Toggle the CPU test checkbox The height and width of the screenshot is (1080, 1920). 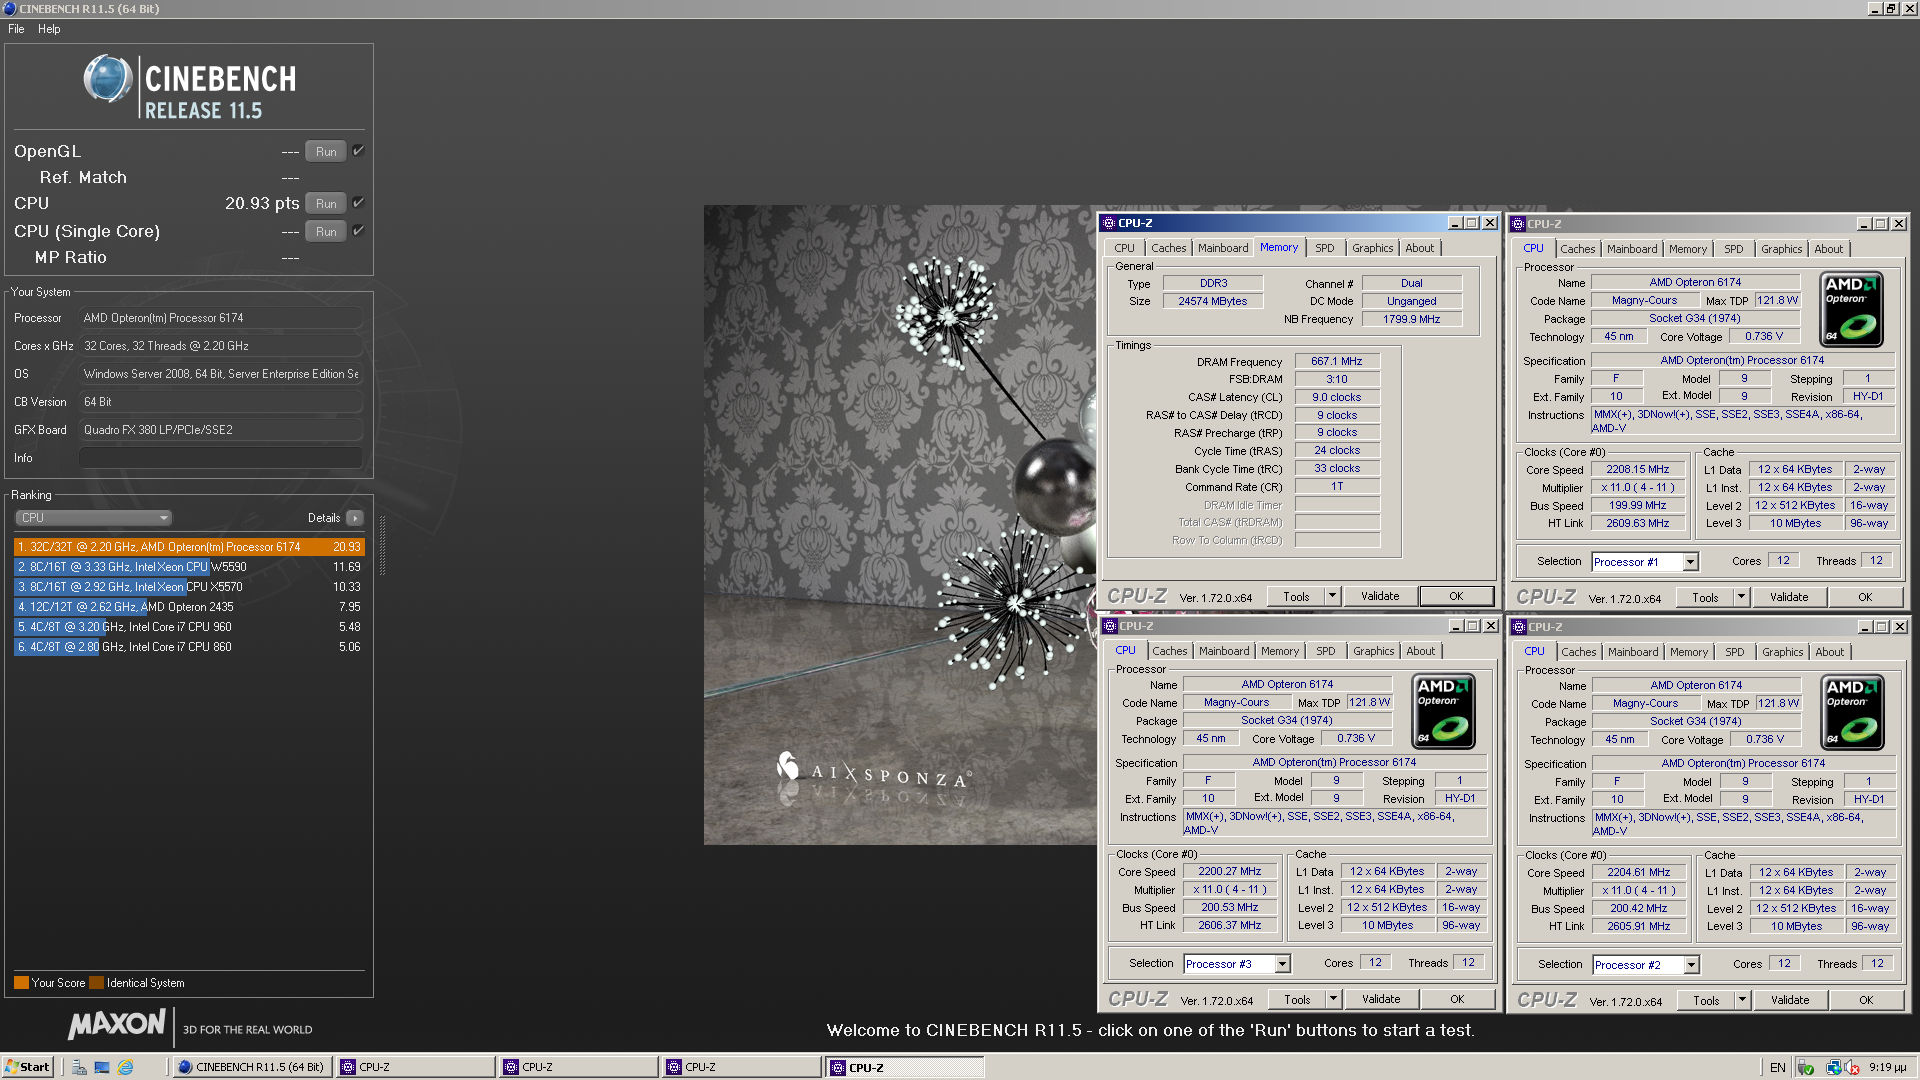[358, 203]
